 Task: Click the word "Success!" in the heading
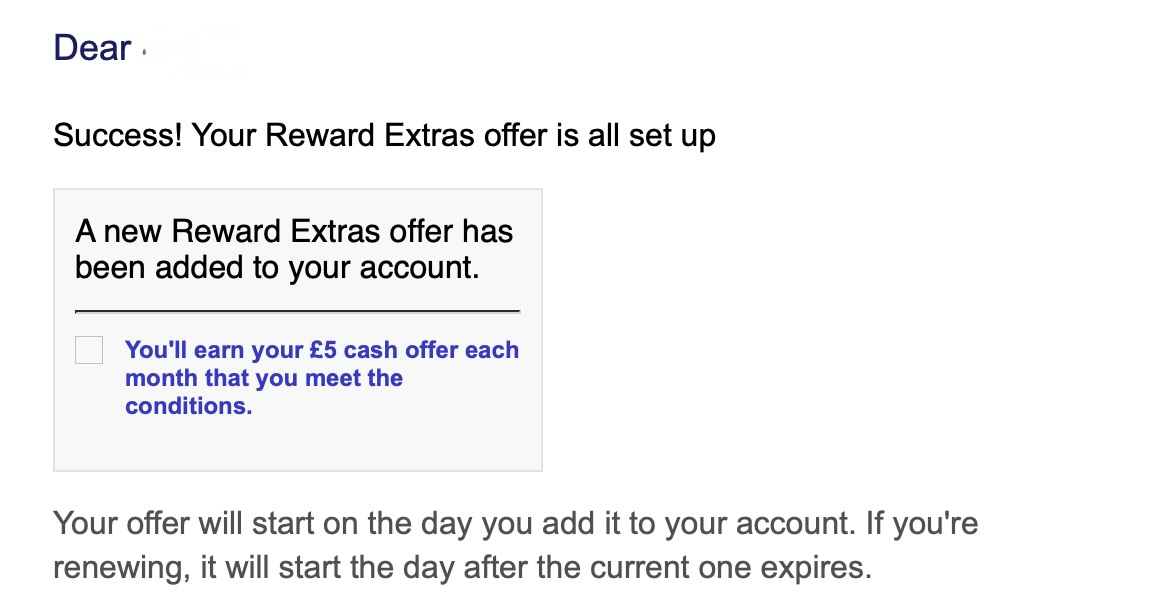click(x=117, y=136)
